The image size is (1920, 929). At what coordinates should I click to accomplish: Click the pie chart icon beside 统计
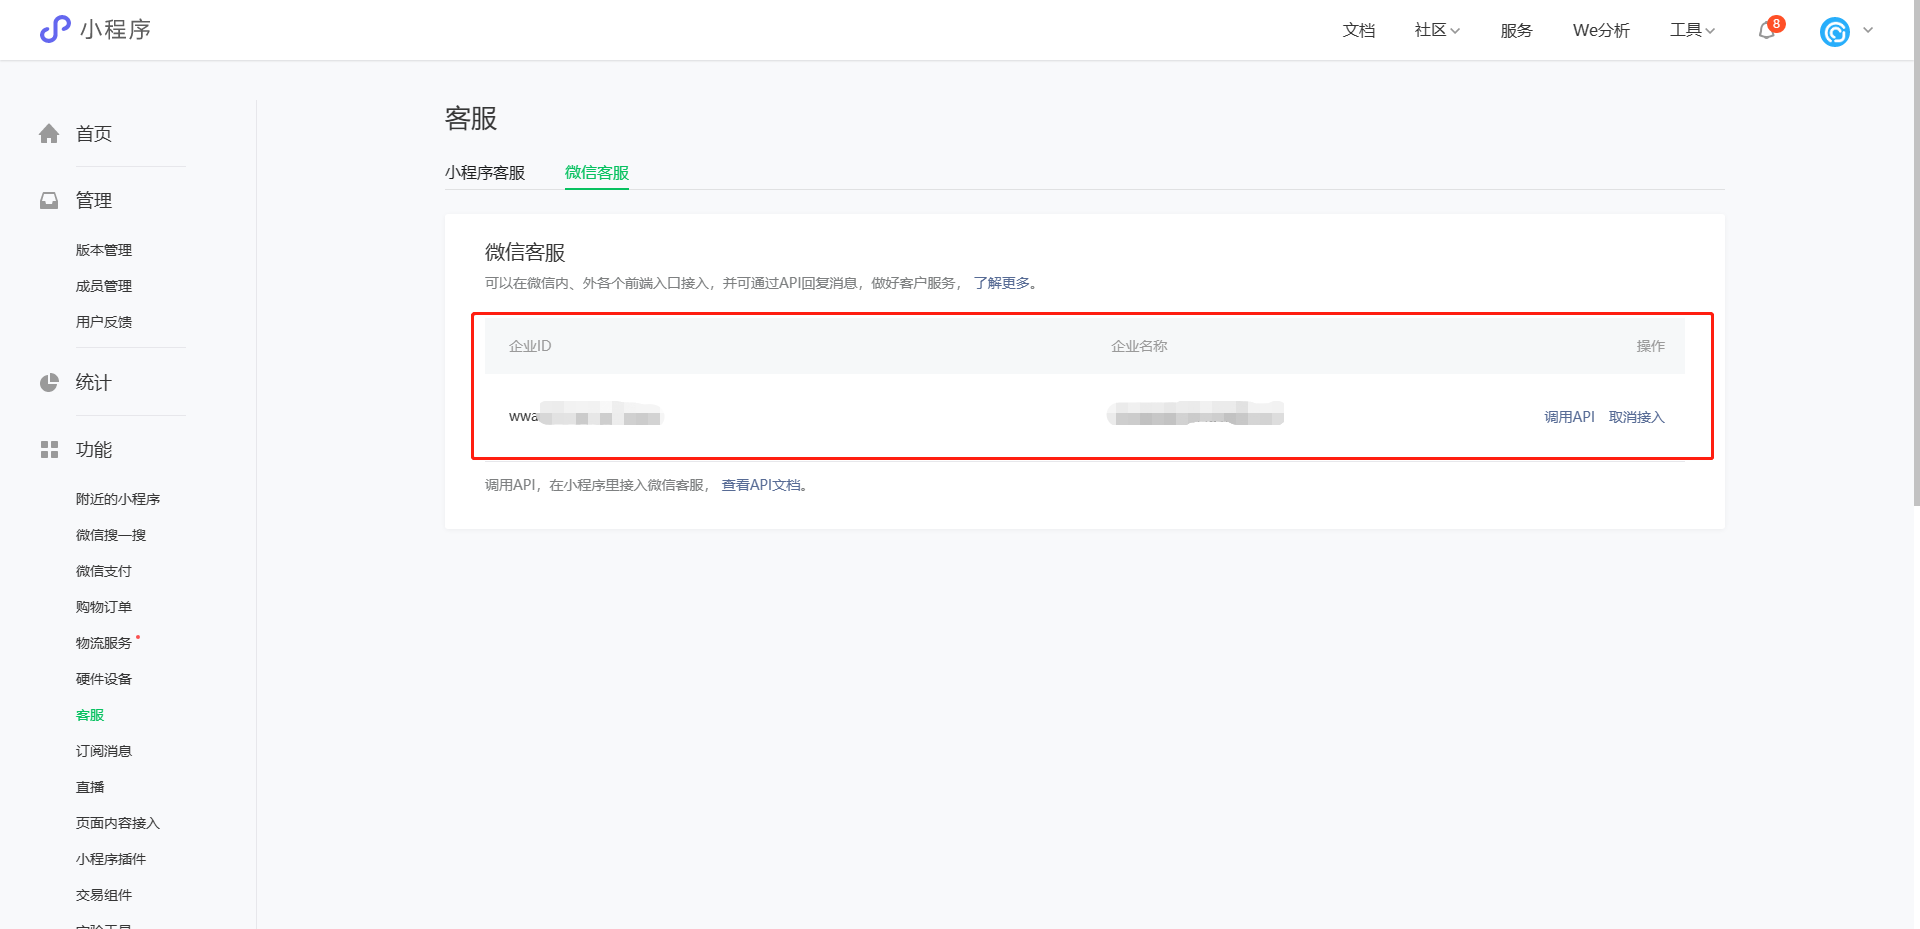(49, 383)
